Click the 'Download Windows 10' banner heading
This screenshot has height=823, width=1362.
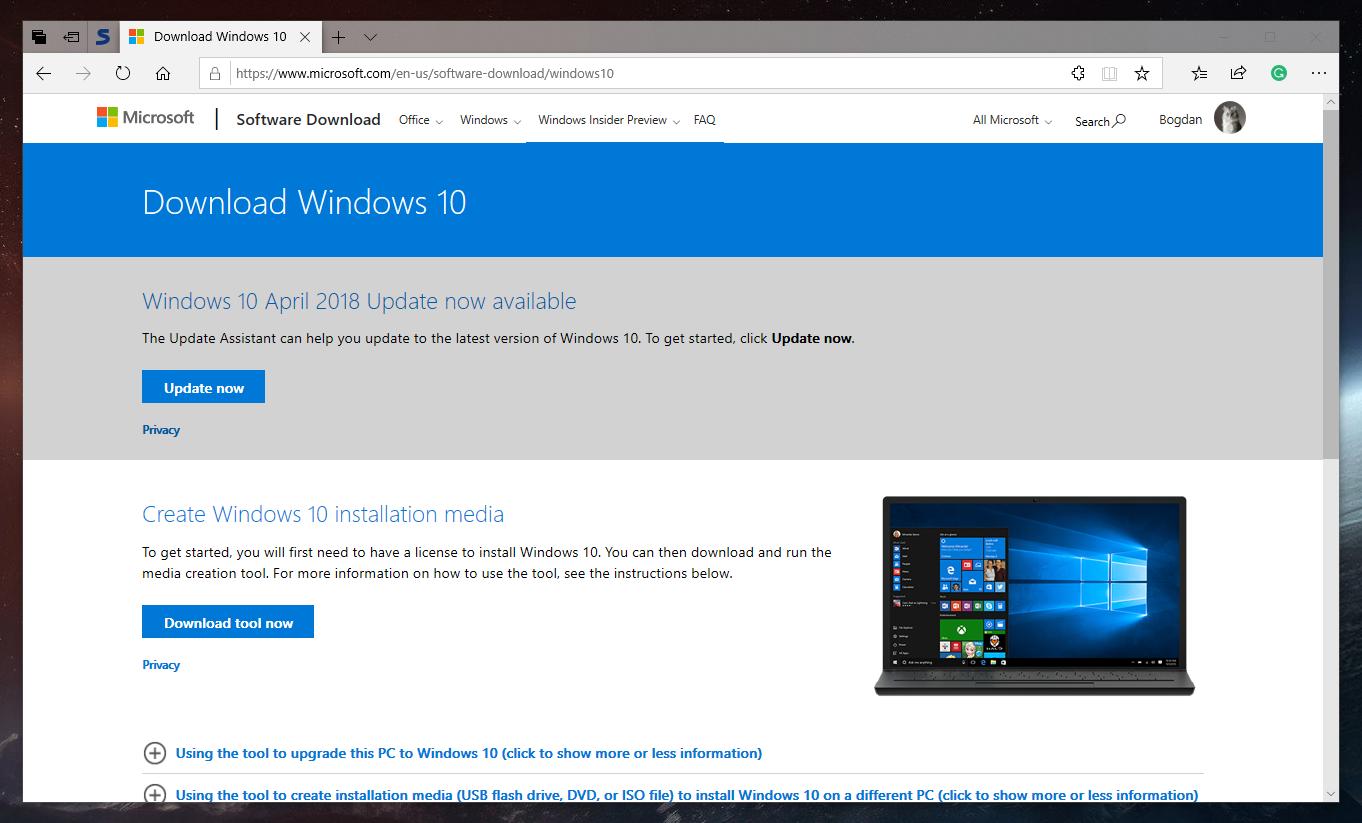(304, 202)
